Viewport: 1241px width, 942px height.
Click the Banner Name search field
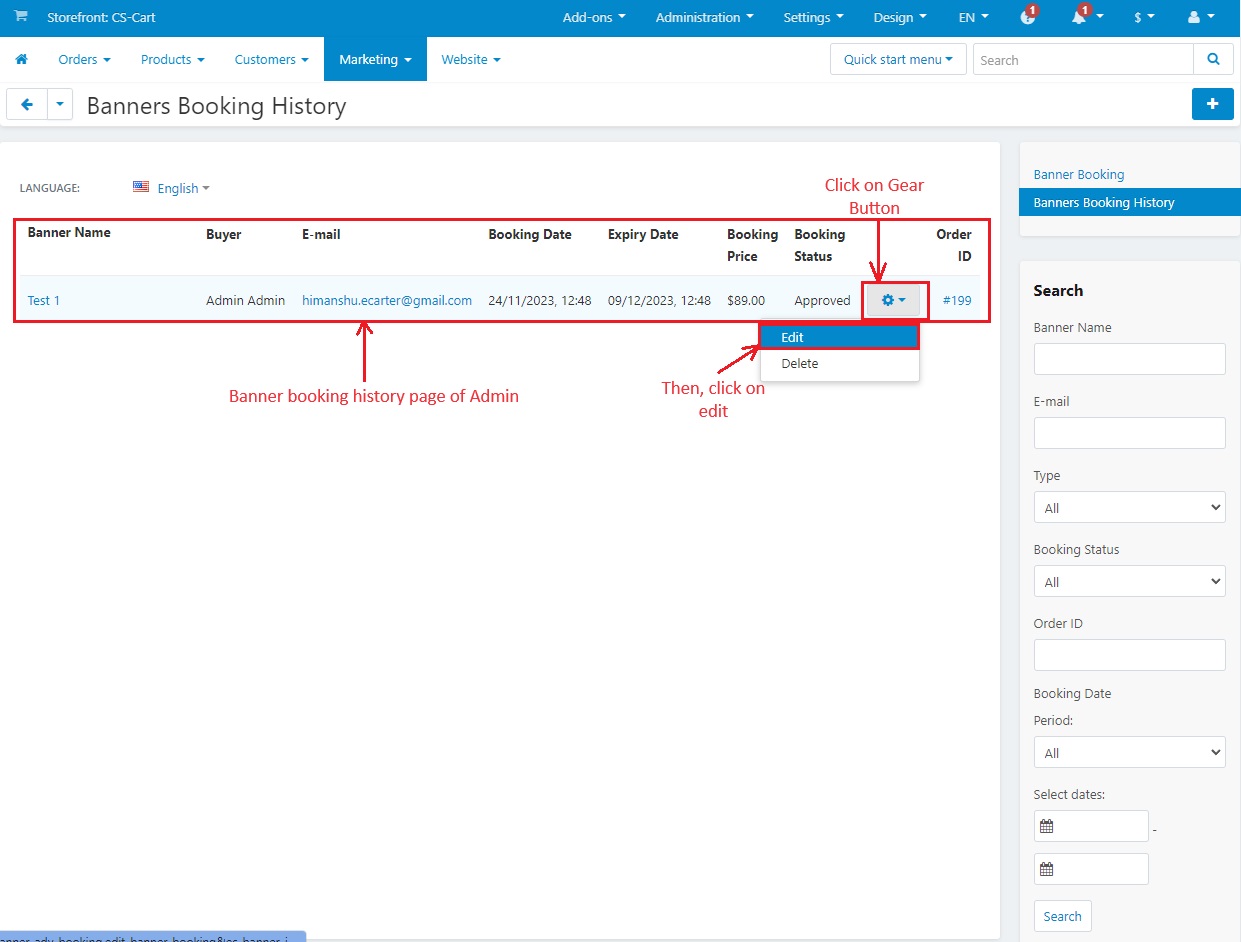[1129, 359]
